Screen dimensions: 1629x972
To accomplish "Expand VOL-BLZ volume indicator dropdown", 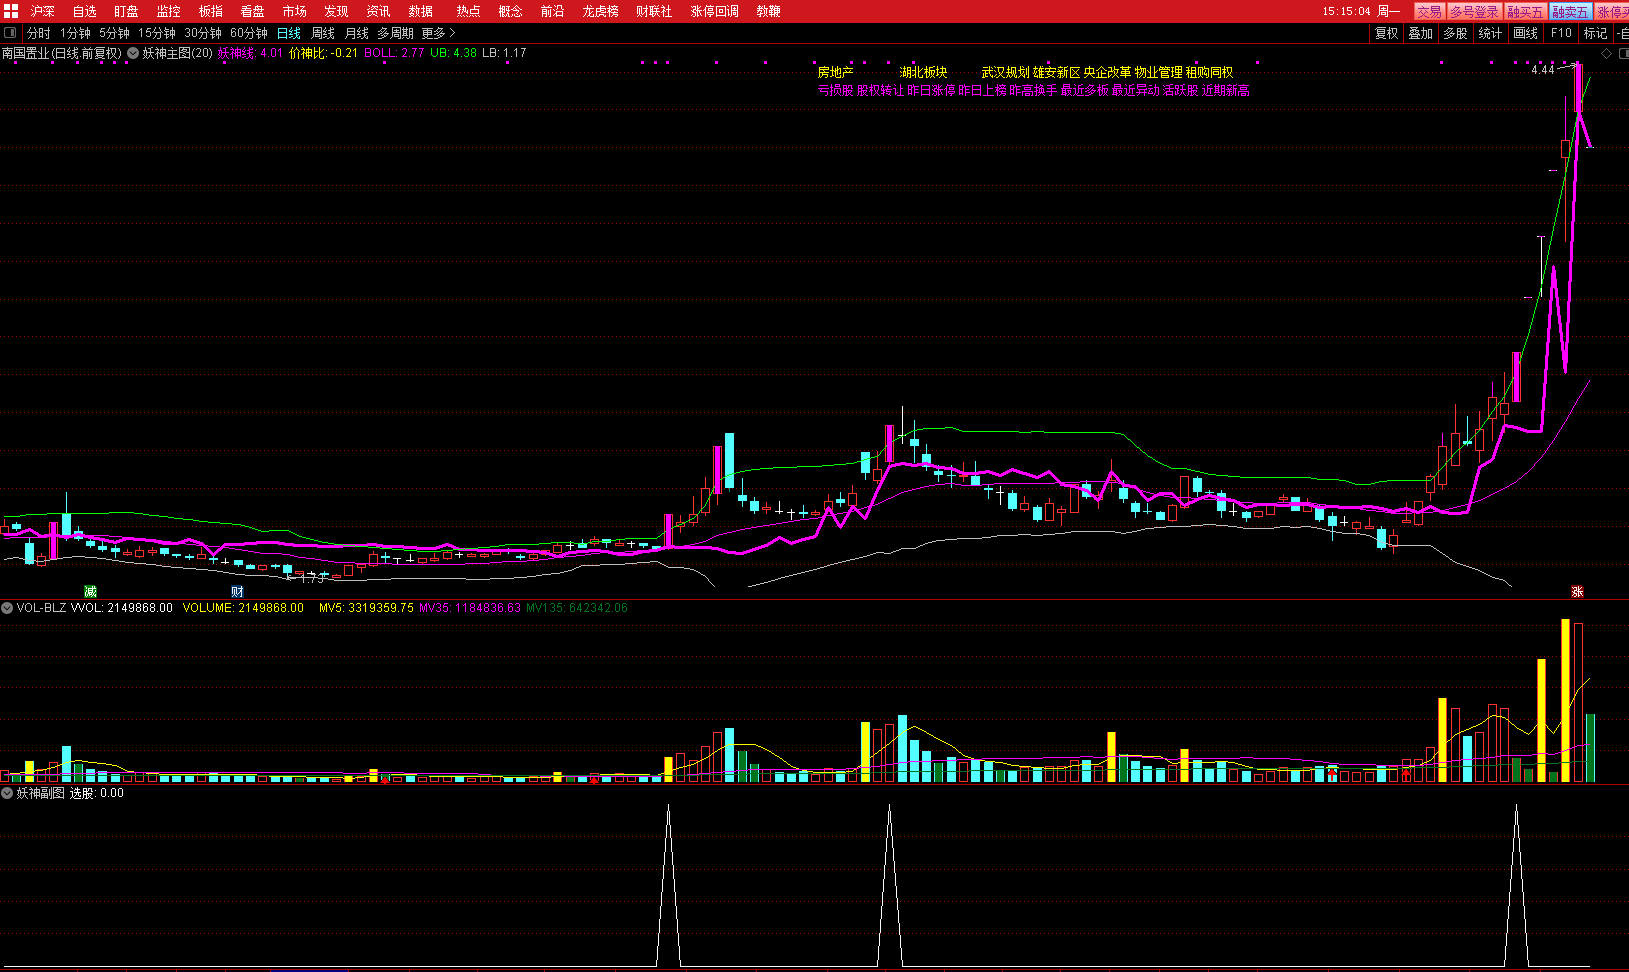I will point(7,608).
